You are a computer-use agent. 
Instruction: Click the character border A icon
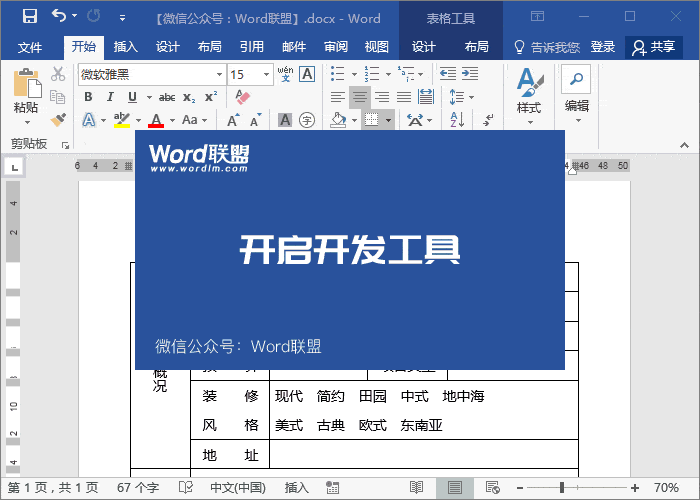click(307, 74)
